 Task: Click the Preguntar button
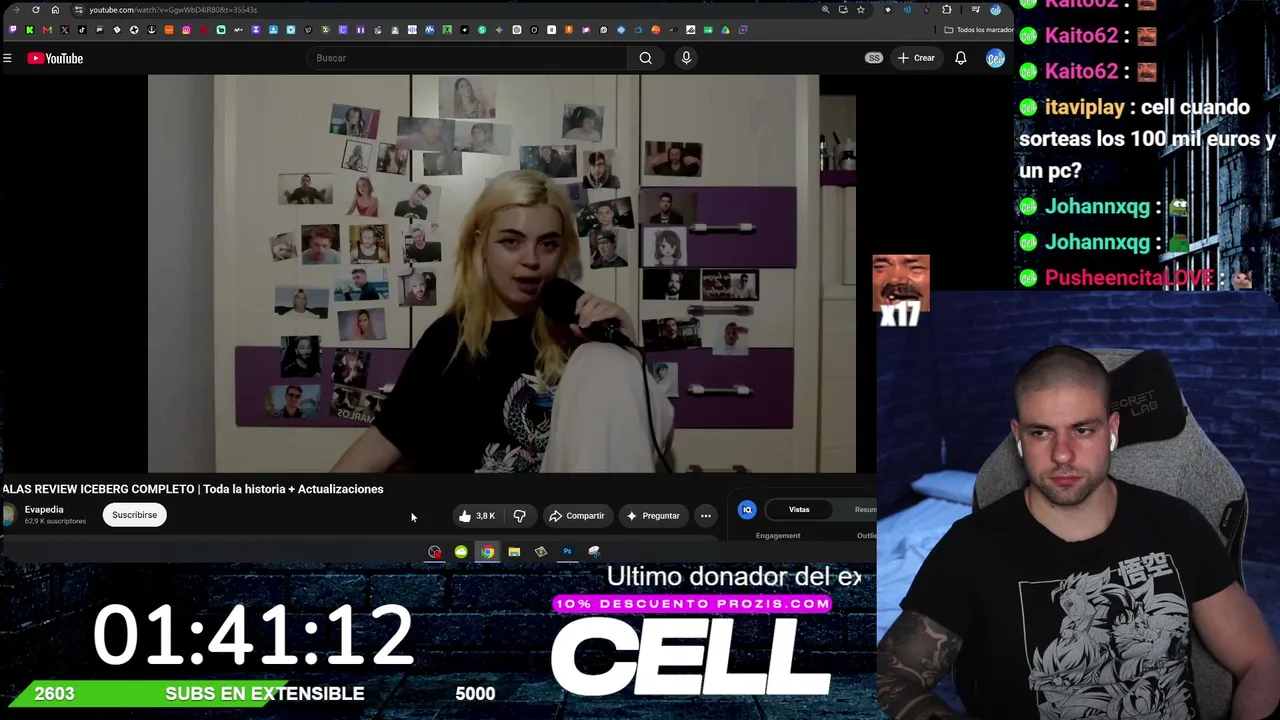(x=653, y=516)
